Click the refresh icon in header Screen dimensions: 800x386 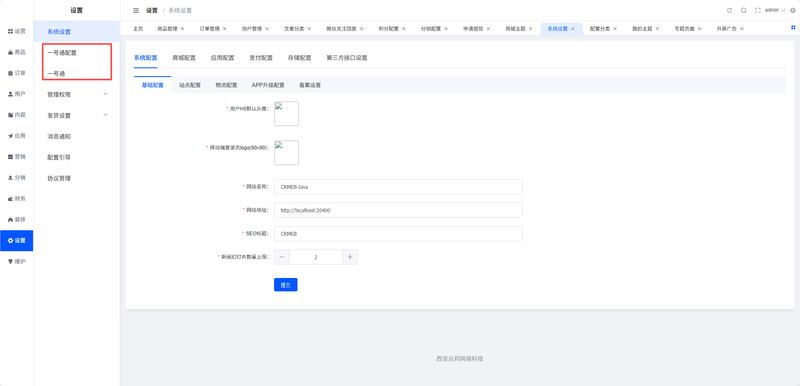point(729,10)
